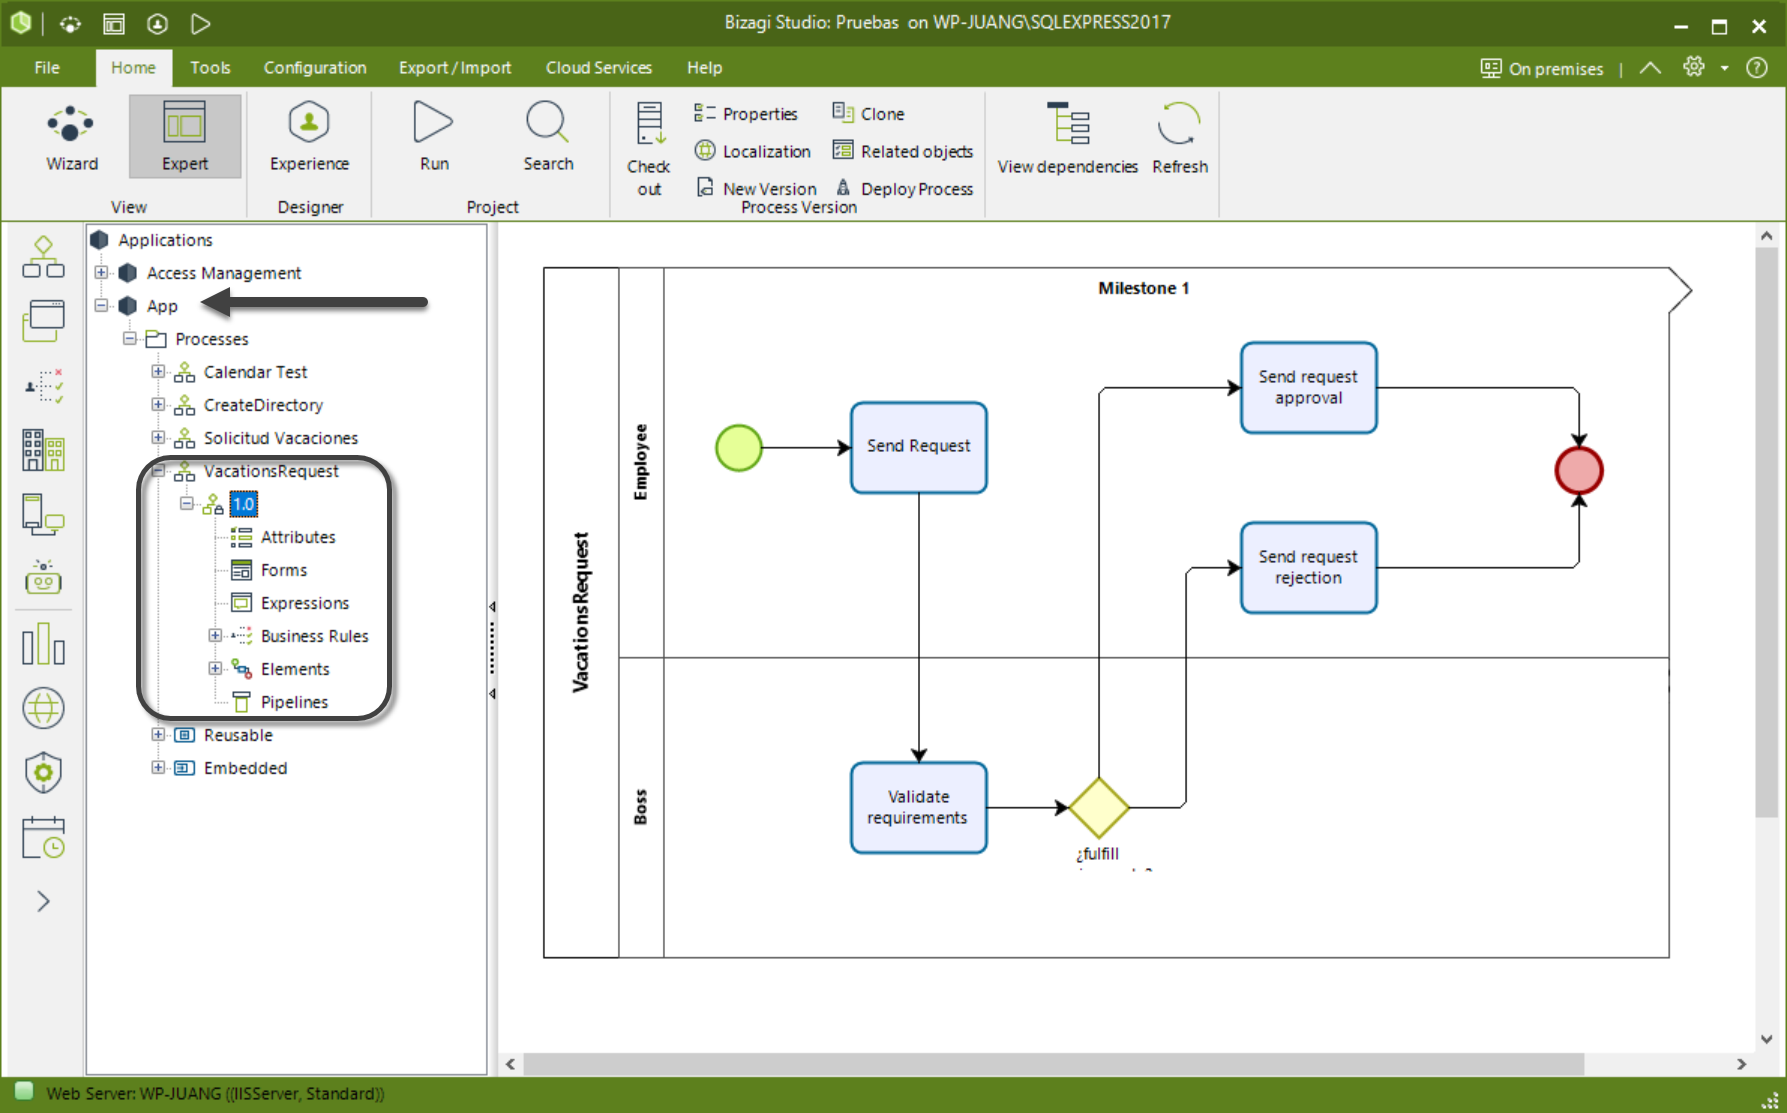
Task: Click the quick access play icon in title bar
Action: [x=200, y=23]
